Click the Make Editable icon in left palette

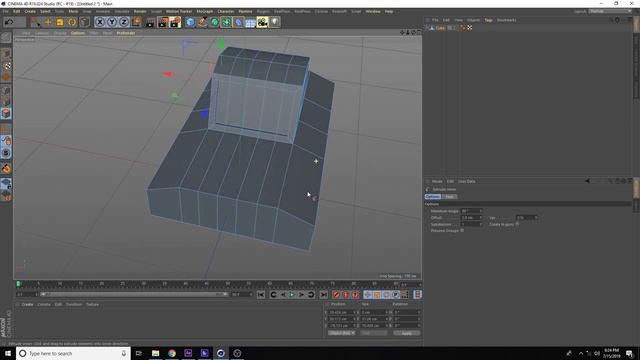6,38
